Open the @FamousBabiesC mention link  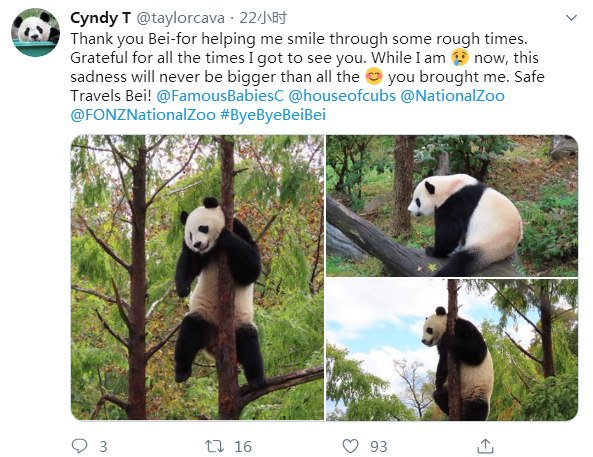click(220, 96)
